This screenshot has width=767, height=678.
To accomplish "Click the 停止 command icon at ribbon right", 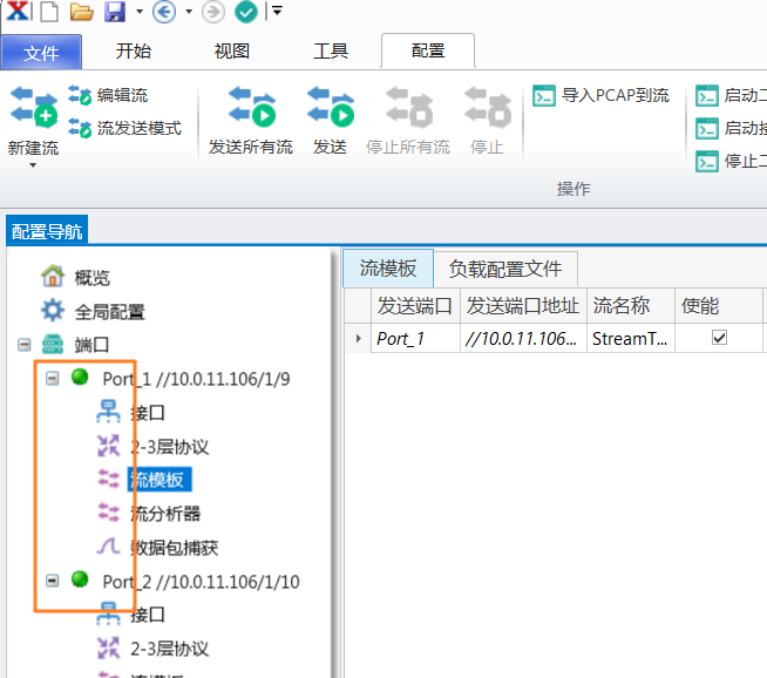I will point(707,161).
